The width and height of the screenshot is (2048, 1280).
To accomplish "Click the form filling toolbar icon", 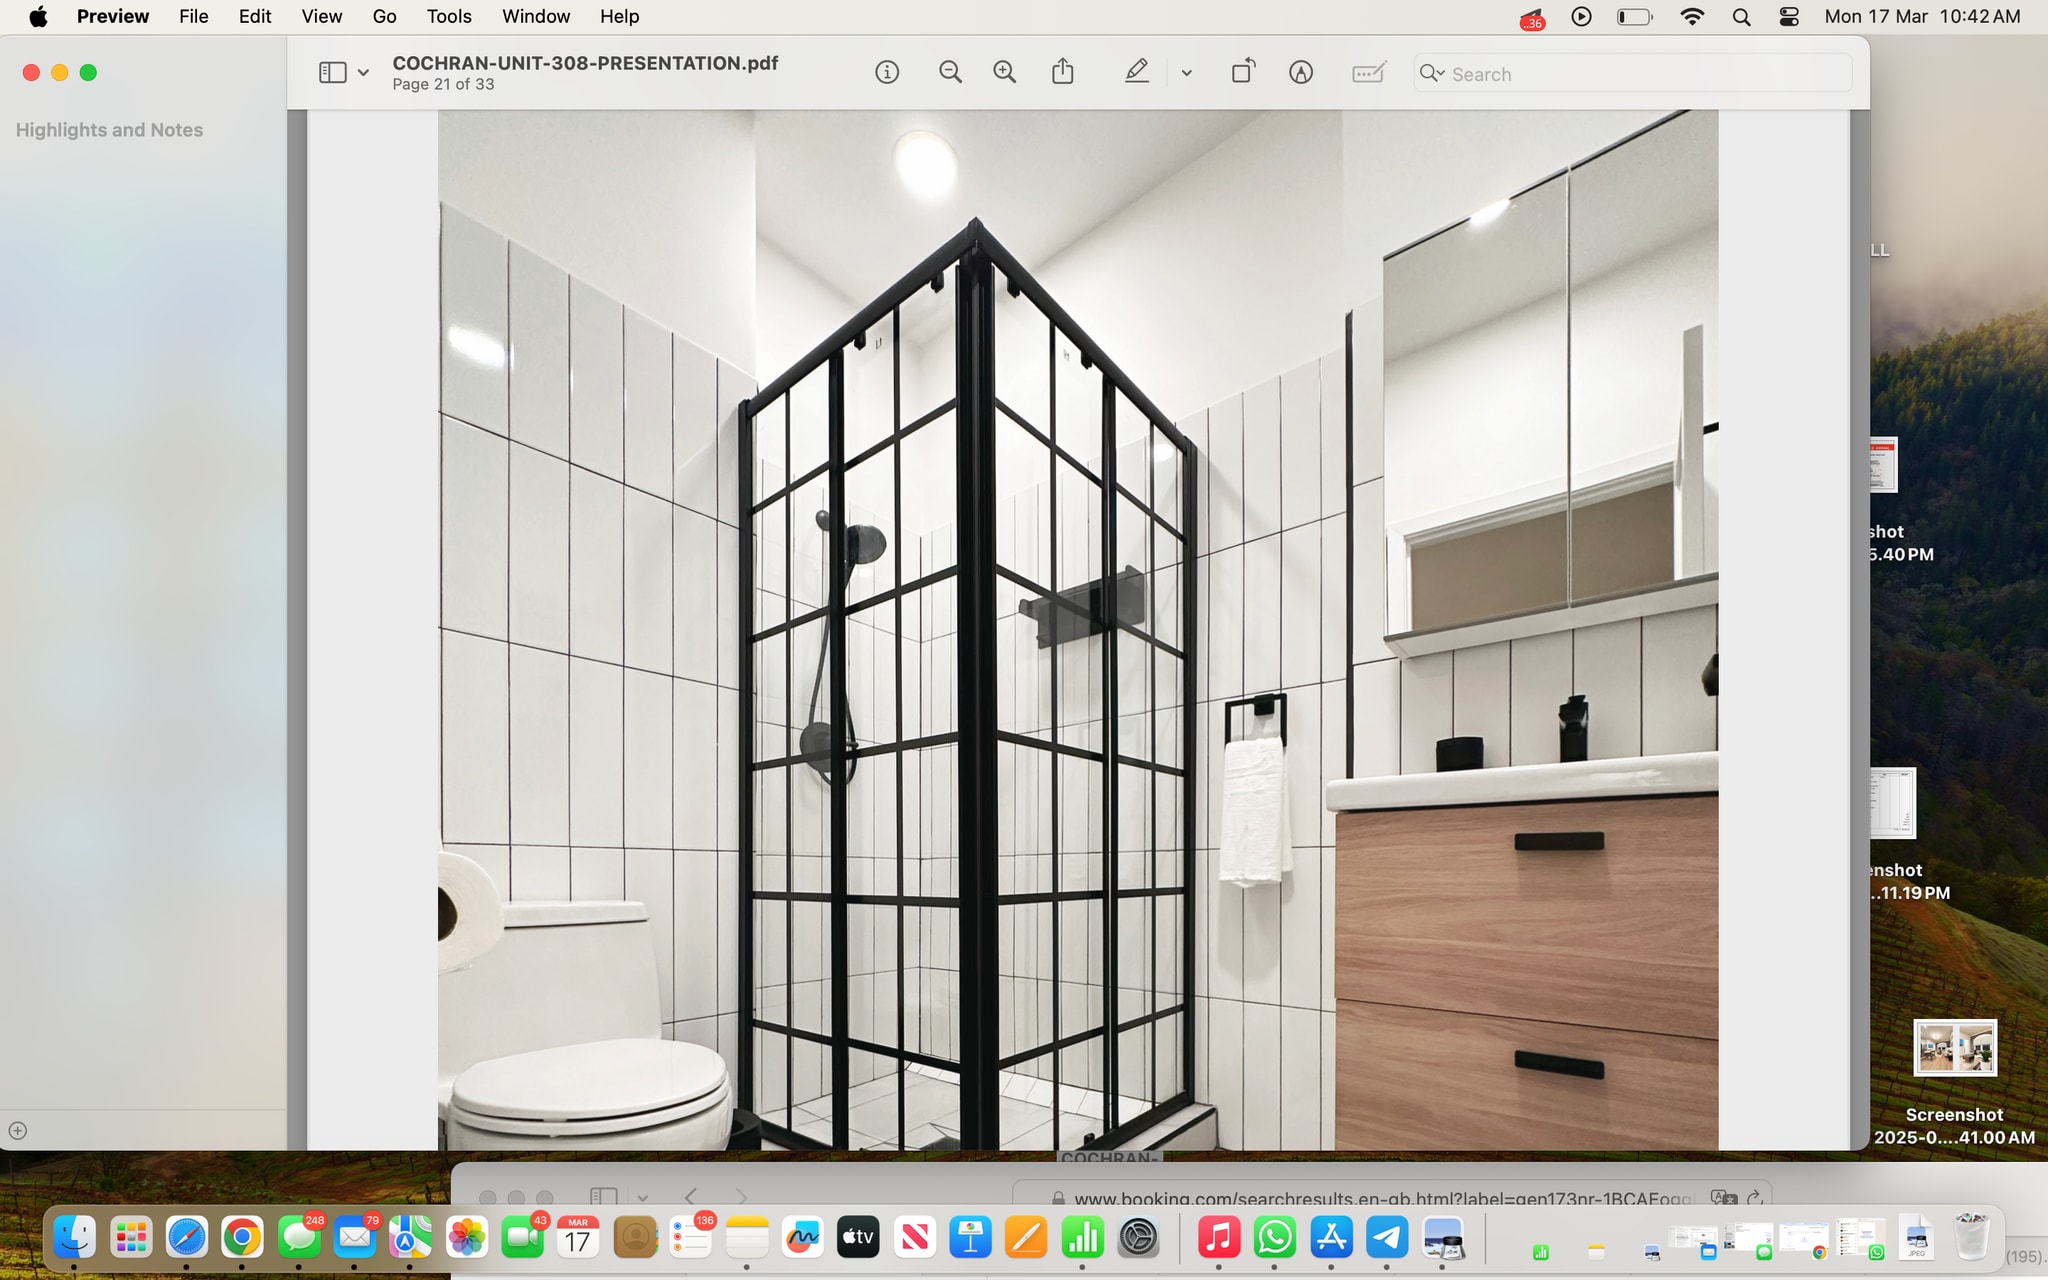I will click(x=1368, y=72).
